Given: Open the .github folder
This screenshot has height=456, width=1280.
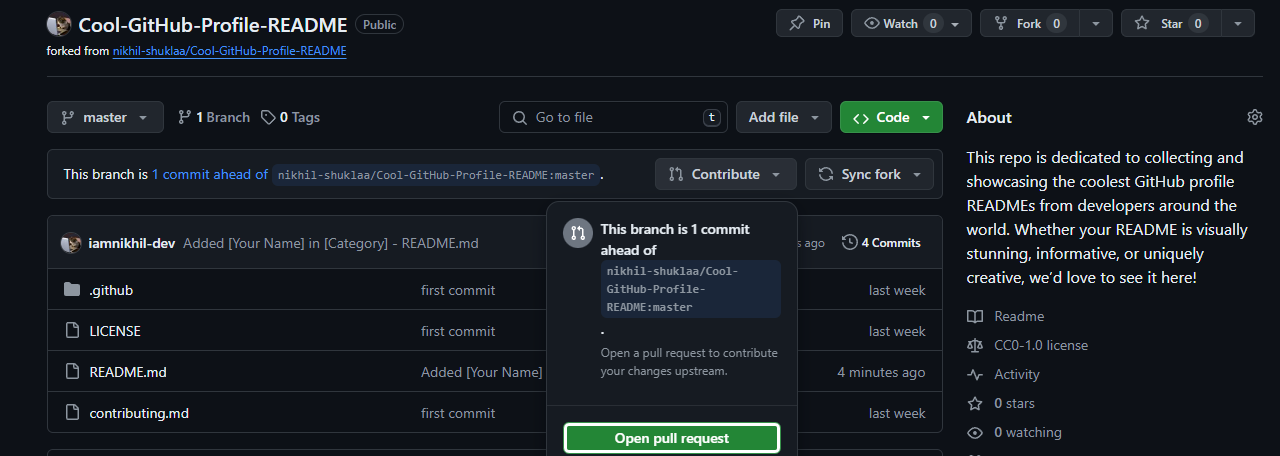Looking at the screenshot, I should (x=111, y=290).
